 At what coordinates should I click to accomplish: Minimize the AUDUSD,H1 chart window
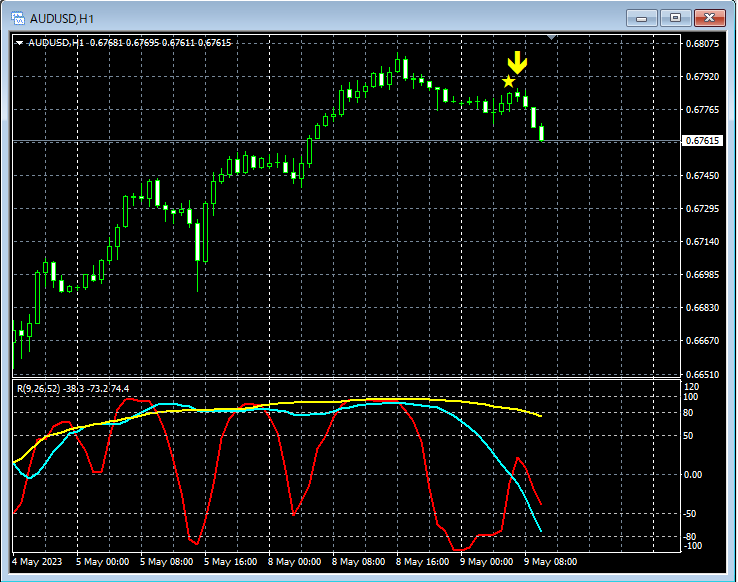point(642,18)
